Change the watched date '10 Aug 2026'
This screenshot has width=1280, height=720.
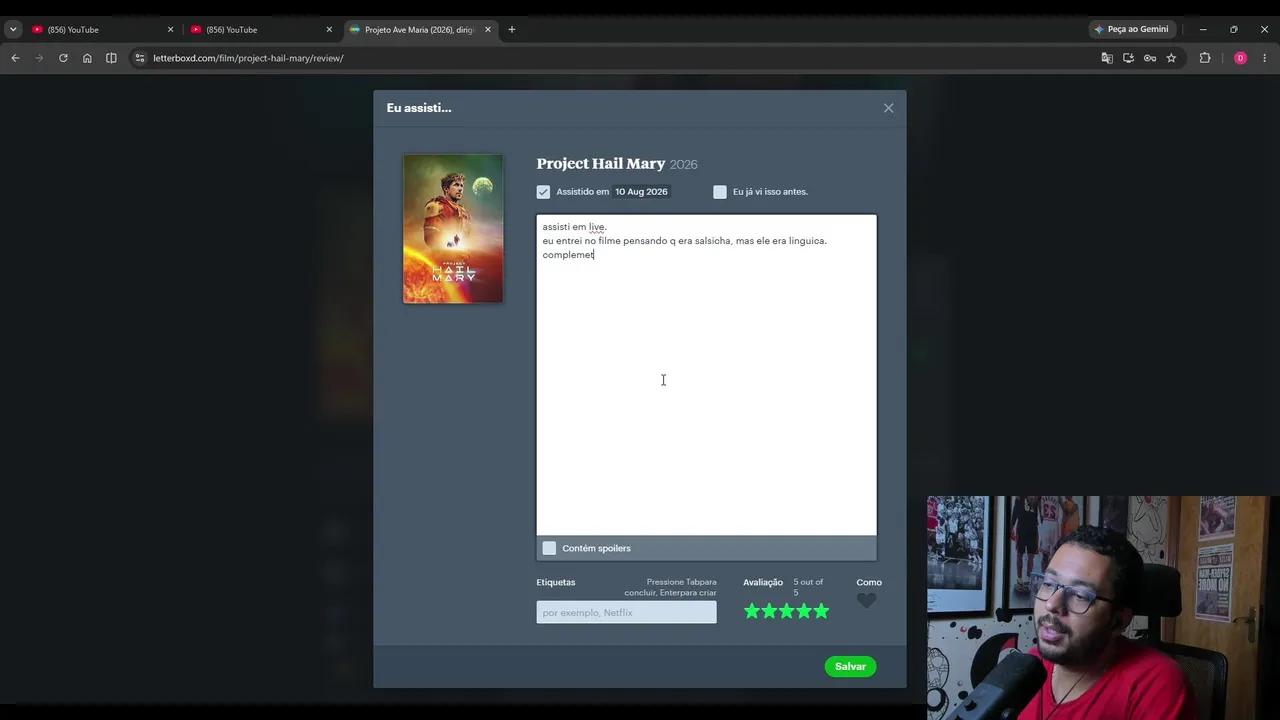641,192
